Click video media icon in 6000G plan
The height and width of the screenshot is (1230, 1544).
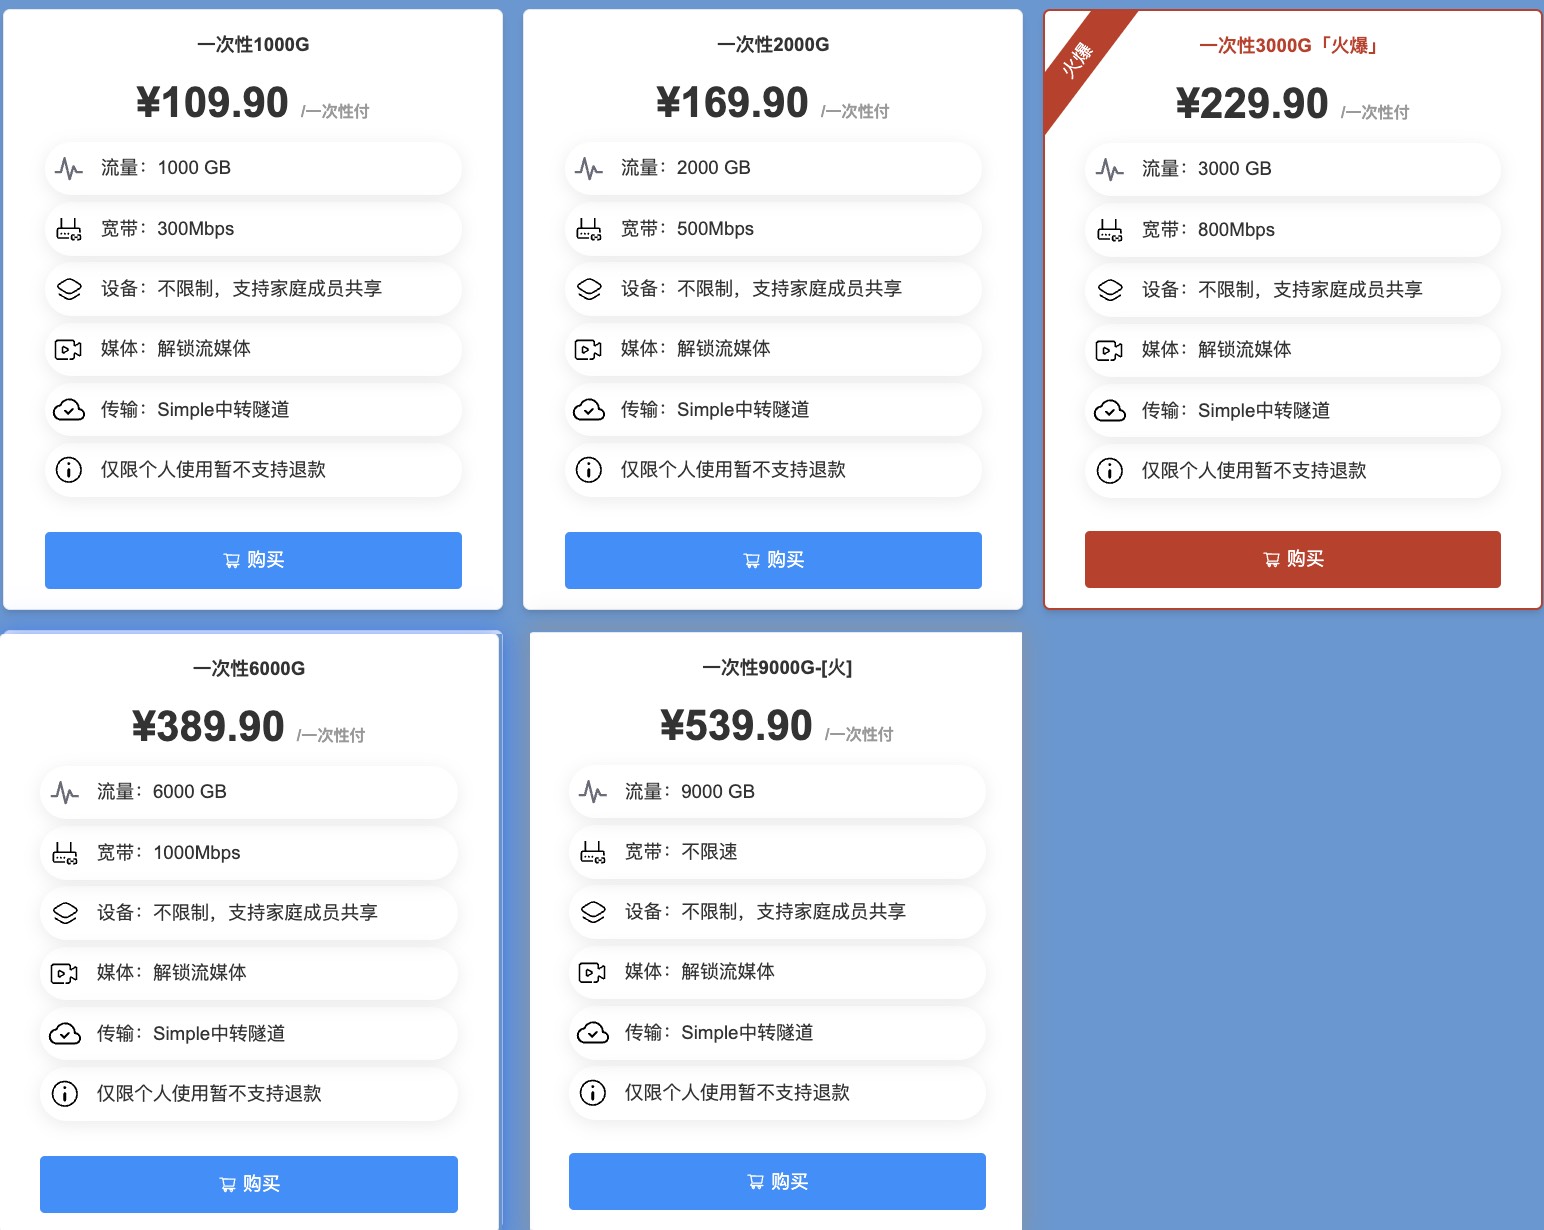click(65, 973)
